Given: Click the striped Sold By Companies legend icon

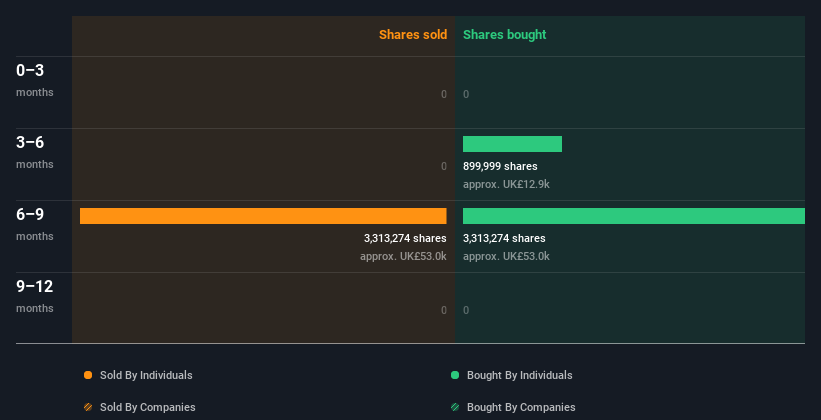Looking at the screenshot, I should [88, 407].
